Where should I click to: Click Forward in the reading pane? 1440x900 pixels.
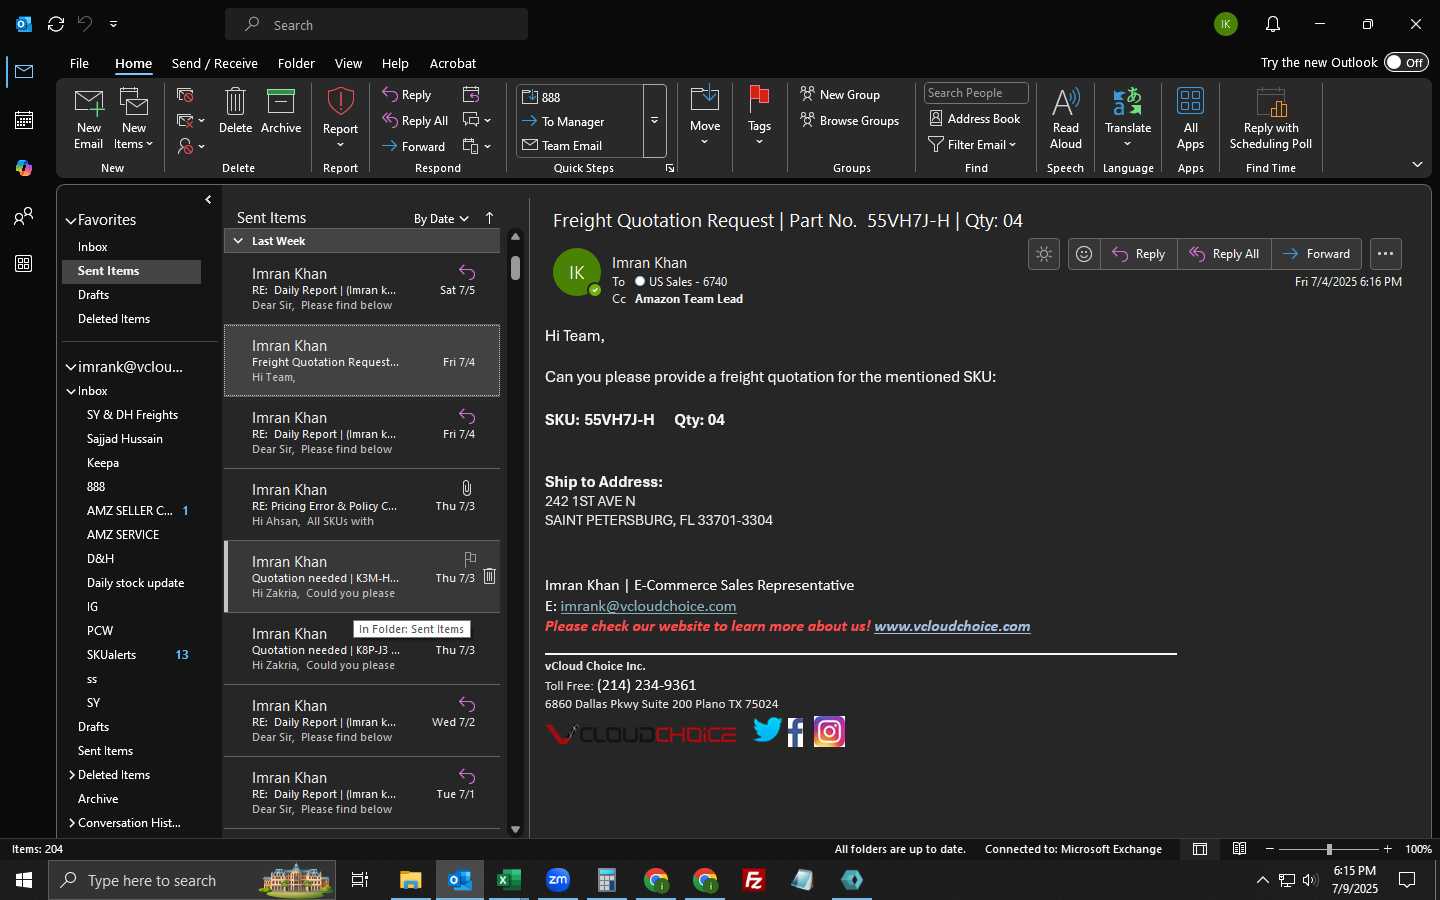1316,254
